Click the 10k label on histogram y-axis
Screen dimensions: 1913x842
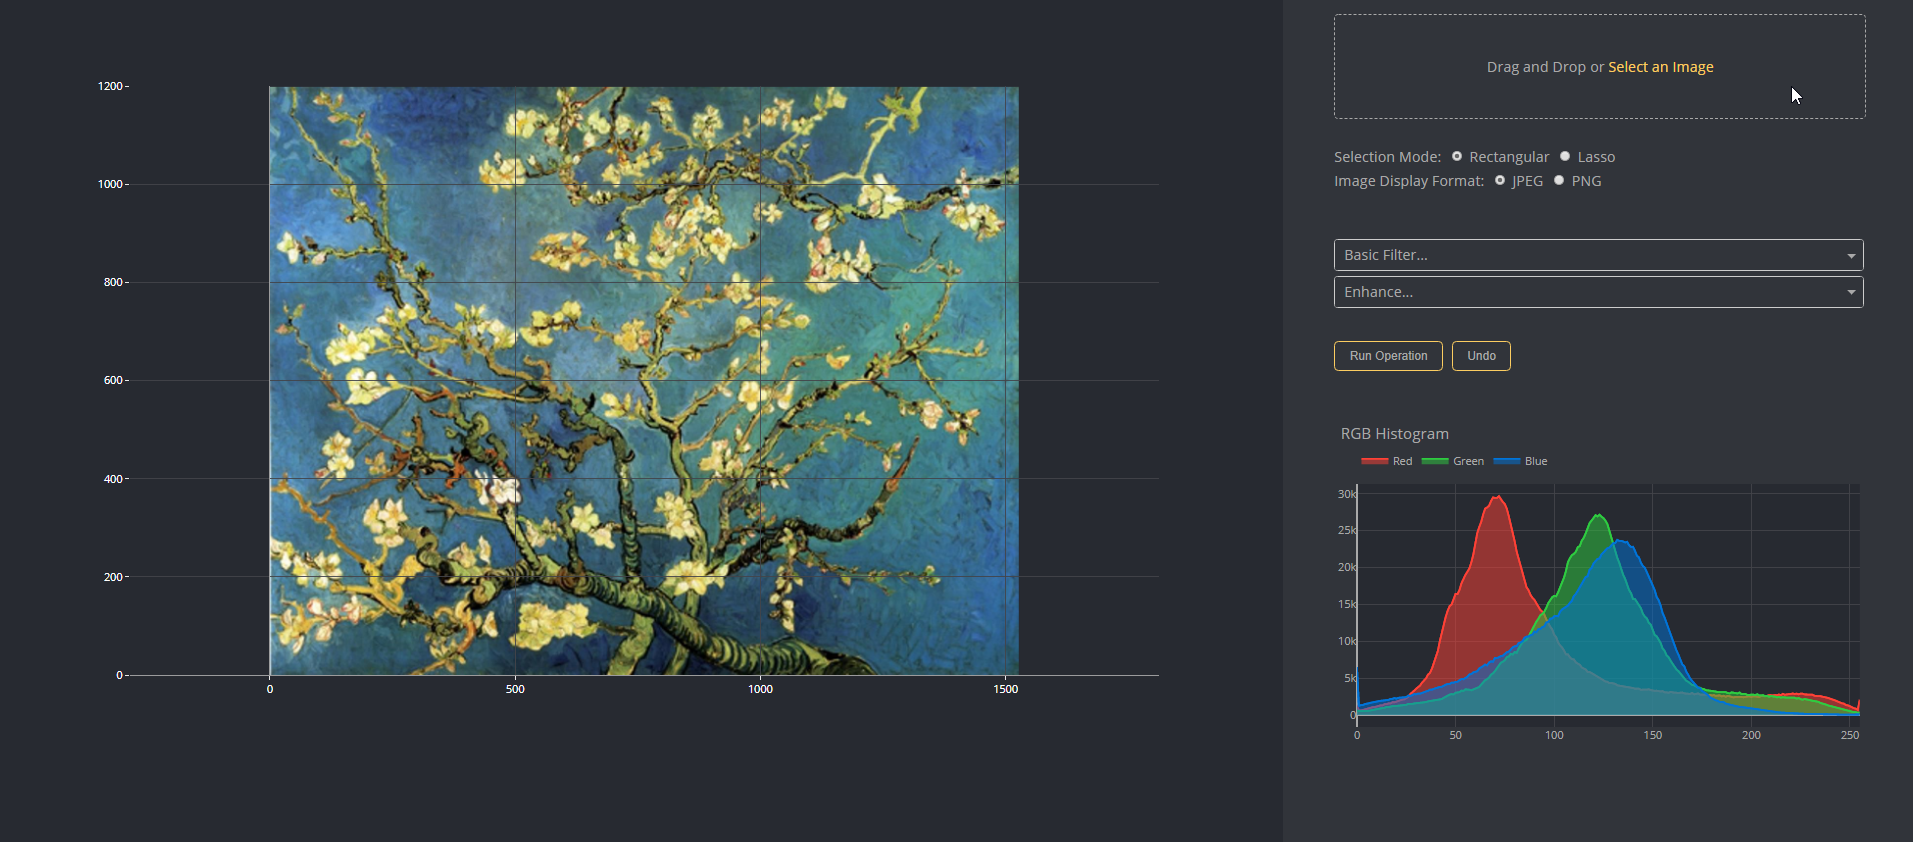click(x=1347, y=641)
